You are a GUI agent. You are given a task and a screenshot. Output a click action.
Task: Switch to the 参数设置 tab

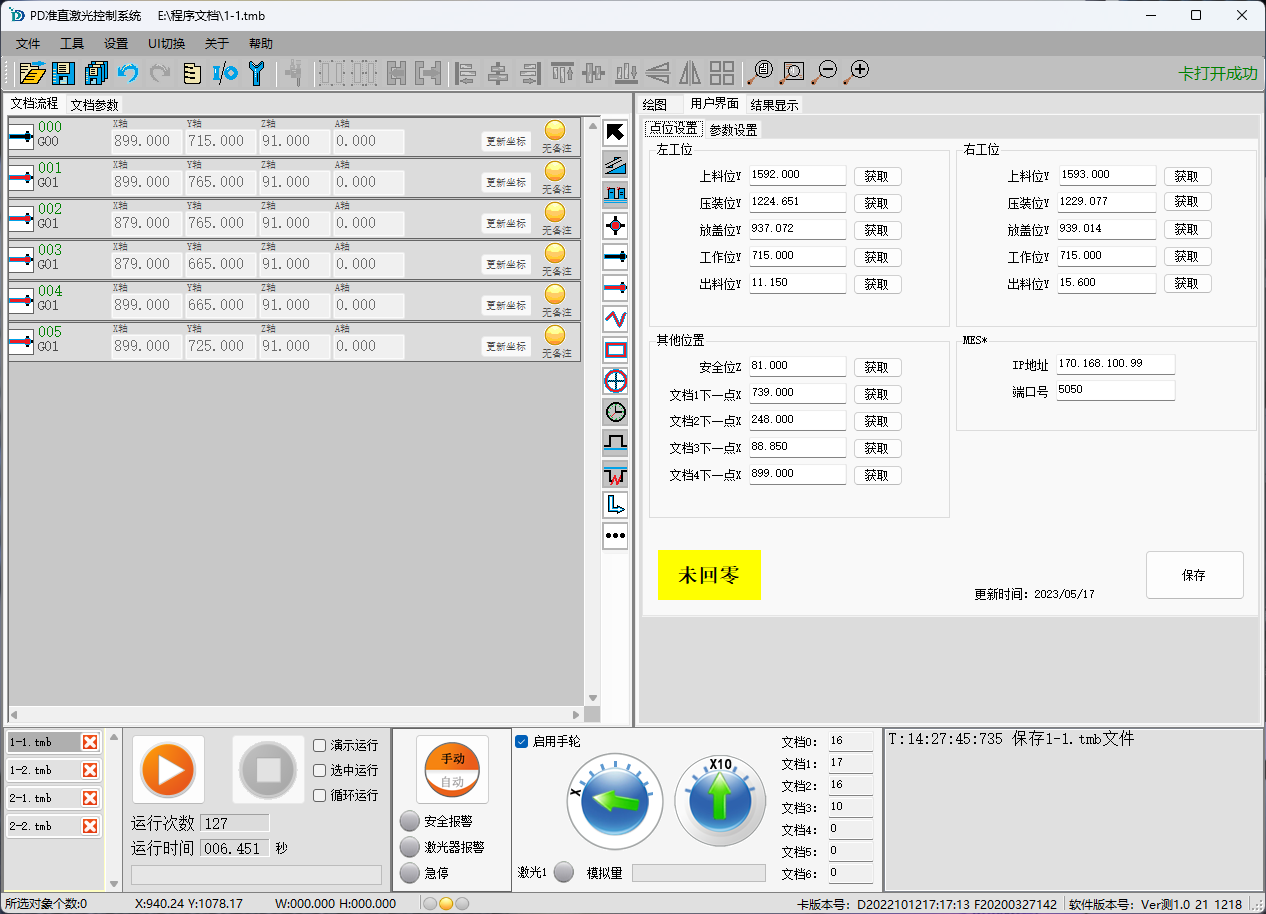(733, 130)
